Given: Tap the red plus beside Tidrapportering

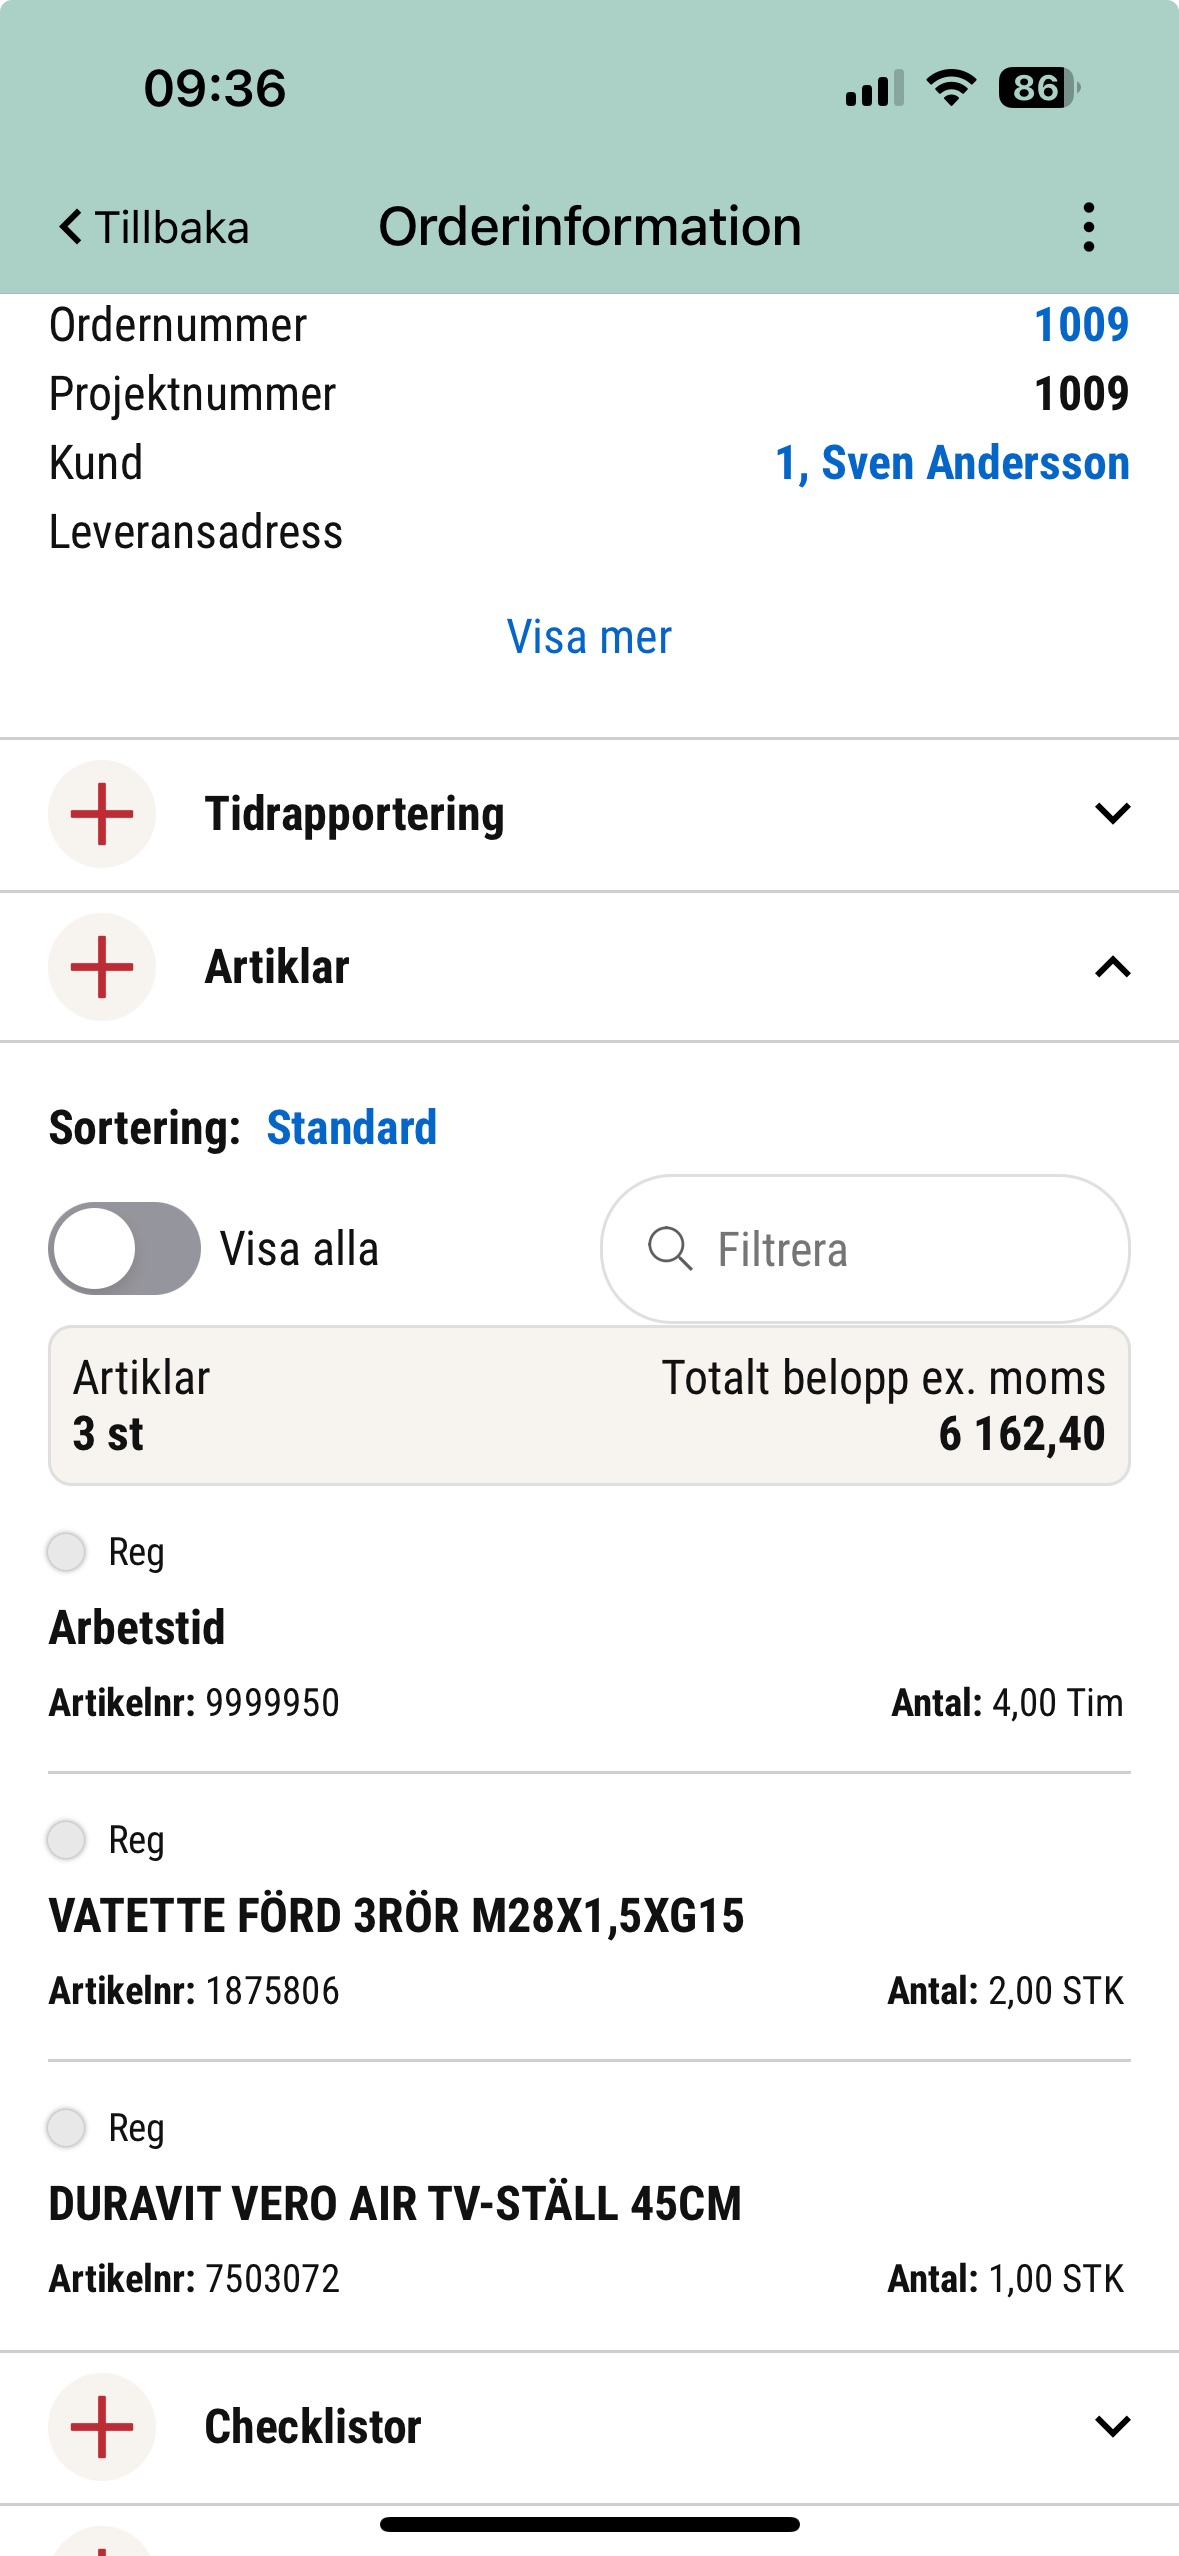Looking at the screenshot, I should 102,814.
